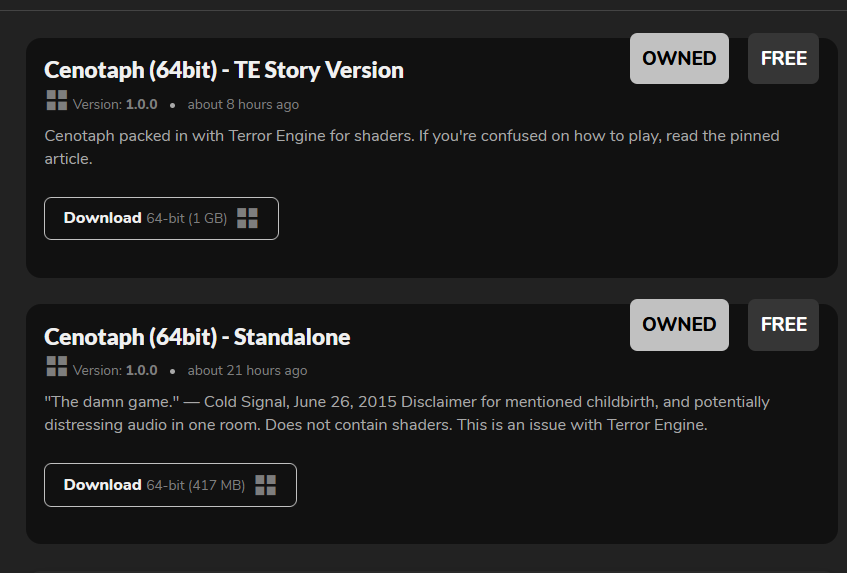The image size is (847, 573).
Task: Click Windows logo inside the 417 MB download button
Action: pos(265,485)
